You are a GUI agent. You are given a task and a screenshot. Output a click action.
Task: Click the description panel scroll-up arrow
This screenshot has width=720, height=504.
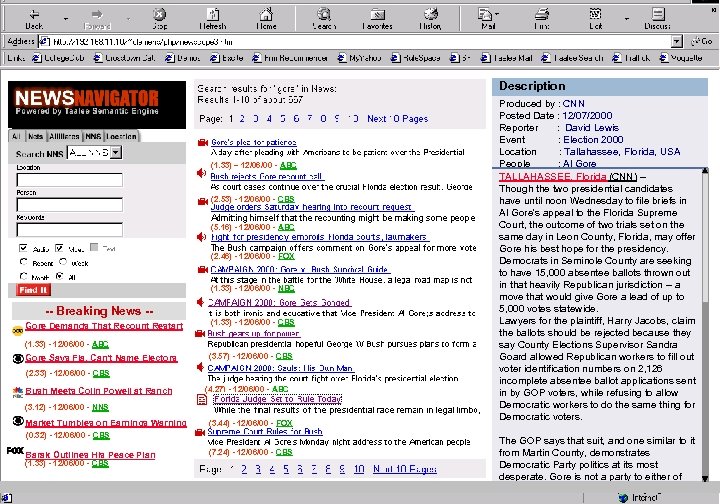coord(705,171)
